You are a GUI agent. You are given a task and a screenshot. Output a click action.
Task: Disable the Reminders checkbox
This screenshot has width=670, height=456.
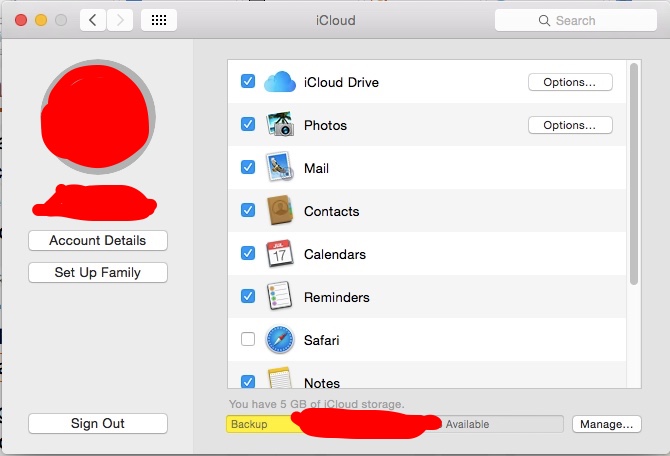(x=248, y=296)
